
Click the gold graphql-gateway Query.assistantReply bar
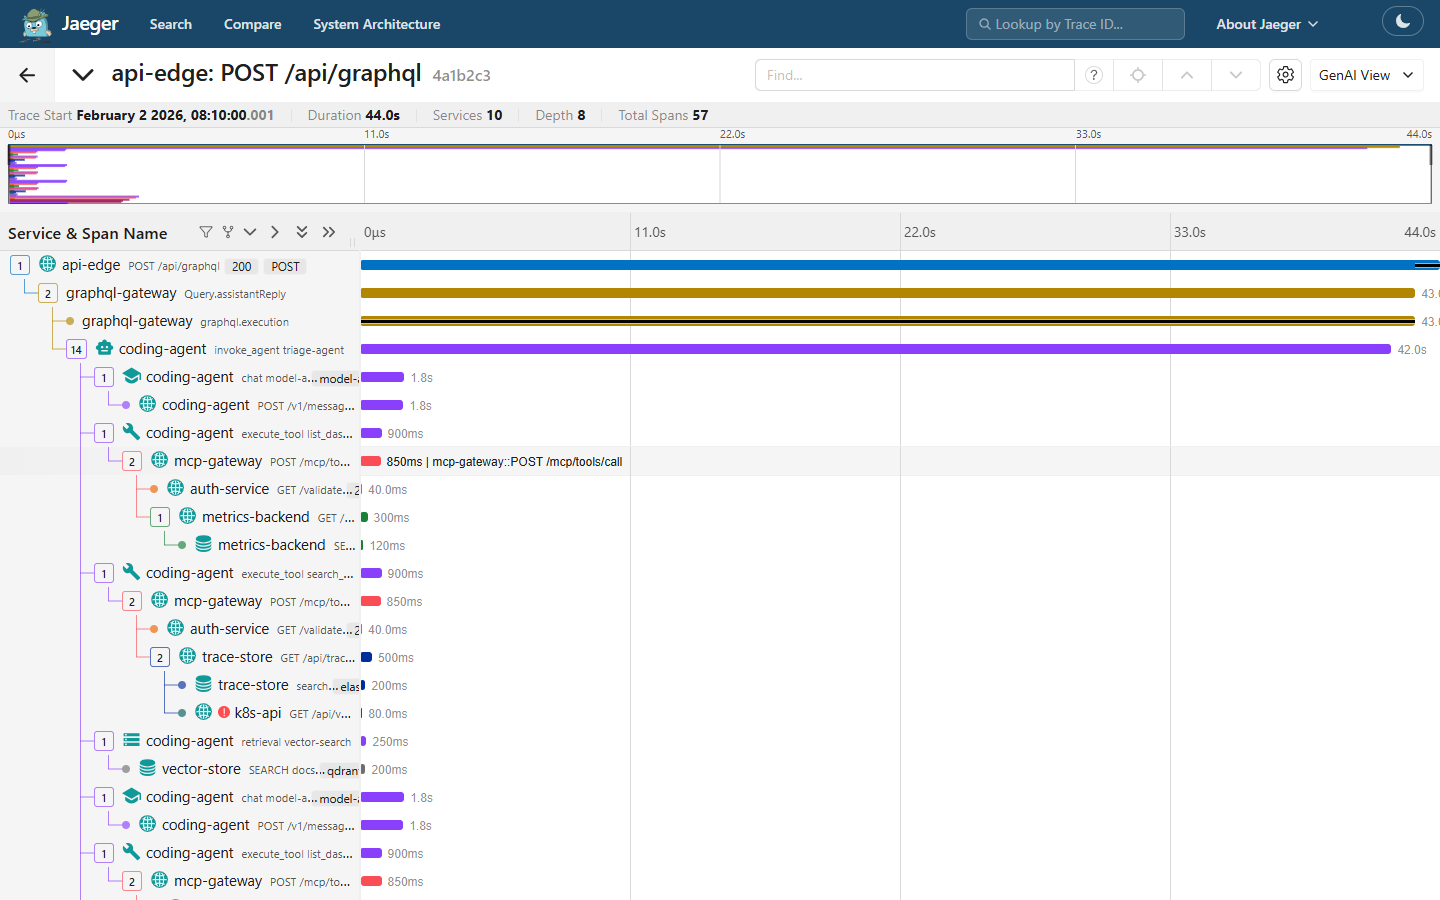pos(888,293)
